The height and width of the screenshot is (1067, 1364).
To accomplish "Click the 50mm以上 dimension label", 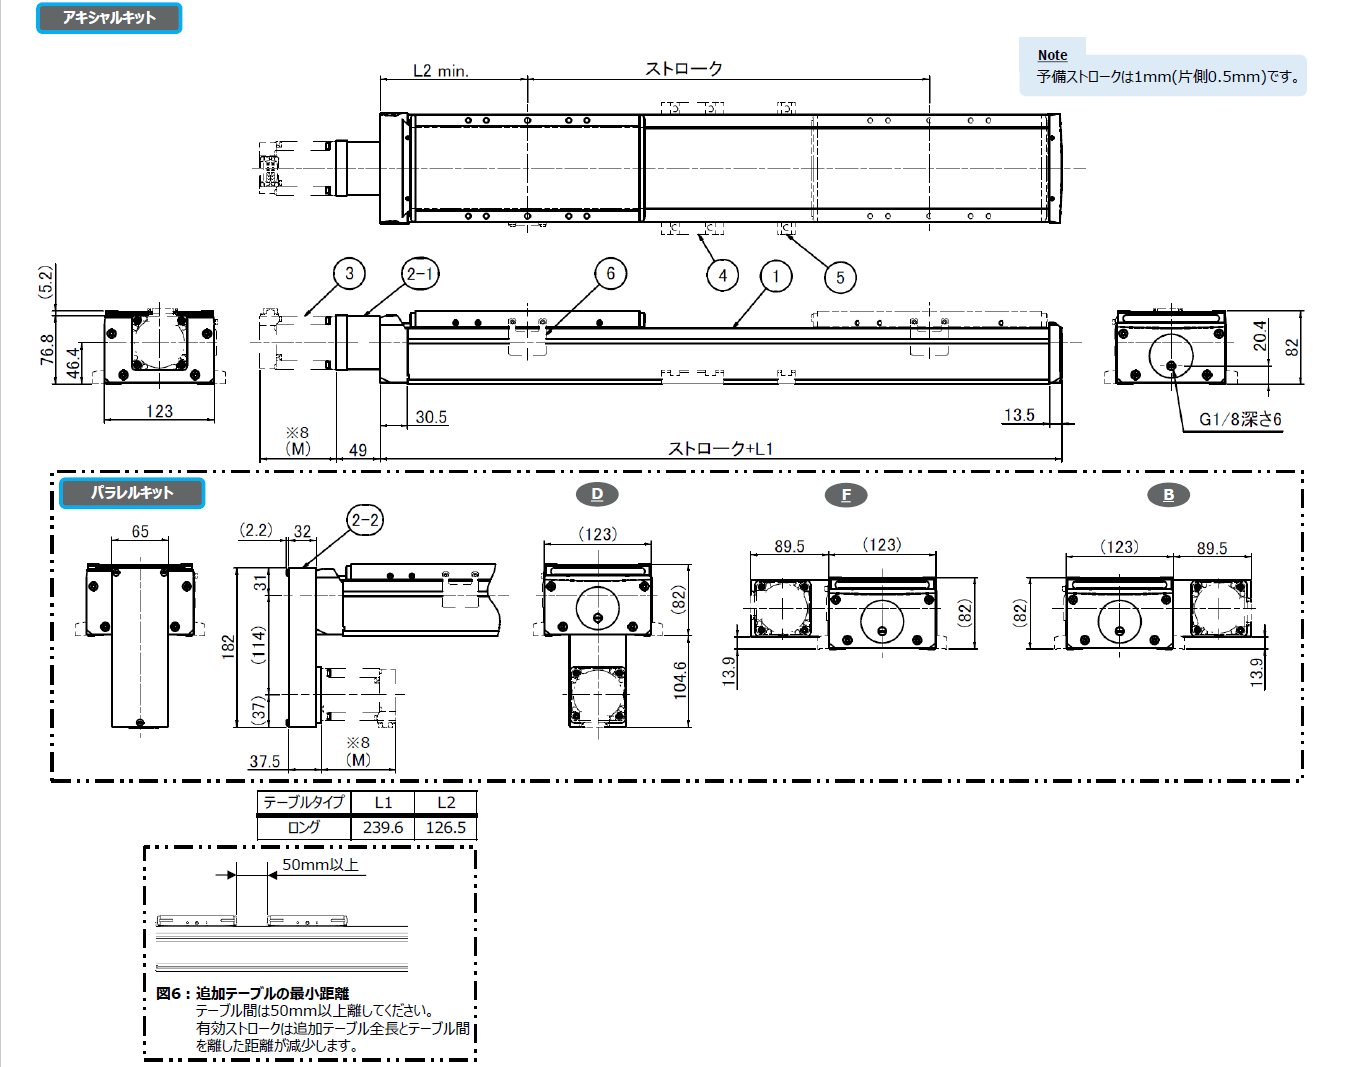I will (x=320, y=865).
